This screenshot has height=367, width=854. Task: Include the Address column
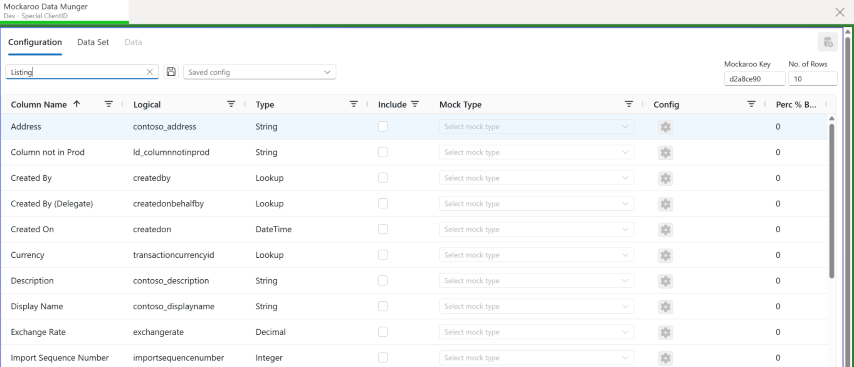click(x=383, y=126)
